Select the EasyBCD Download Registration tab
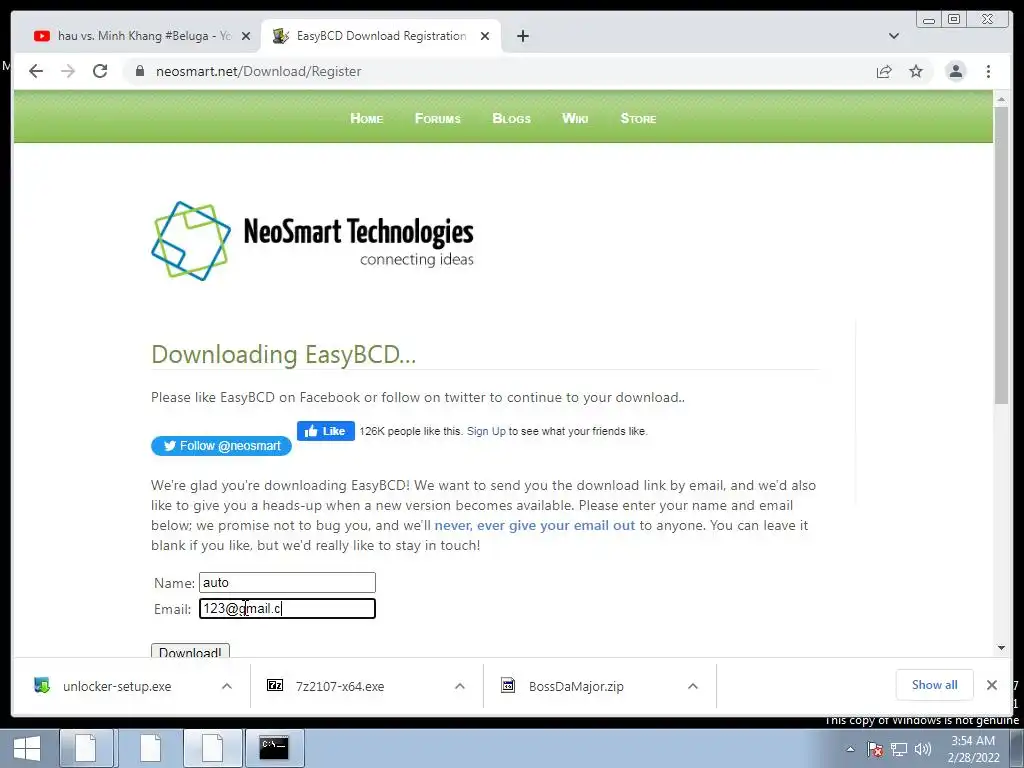 point(381,36)
